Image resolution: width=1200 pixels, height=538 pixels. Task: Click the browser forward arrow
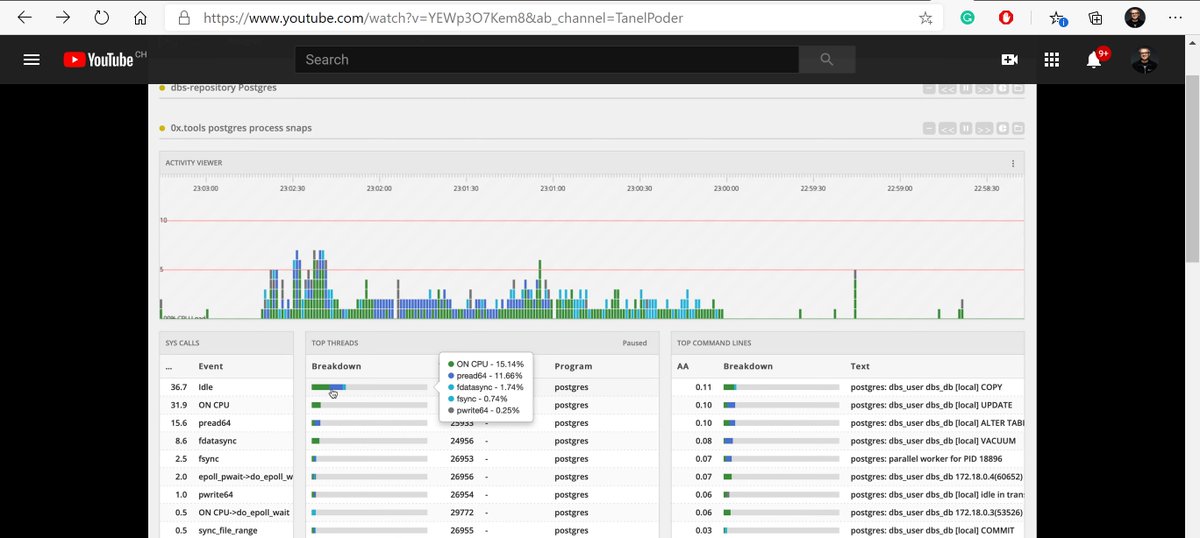pyautogui.click(x=63, y=18)
